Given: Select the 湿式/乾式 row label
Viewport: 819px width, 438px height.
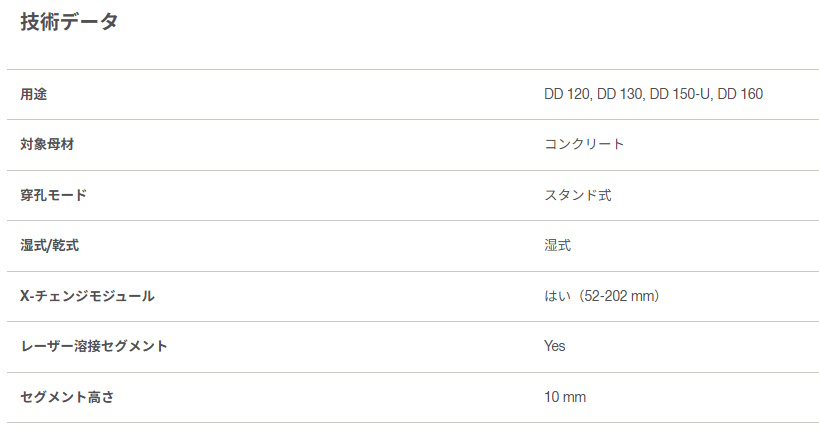Looking at the screenshot, I should click(x=49, y=246).
